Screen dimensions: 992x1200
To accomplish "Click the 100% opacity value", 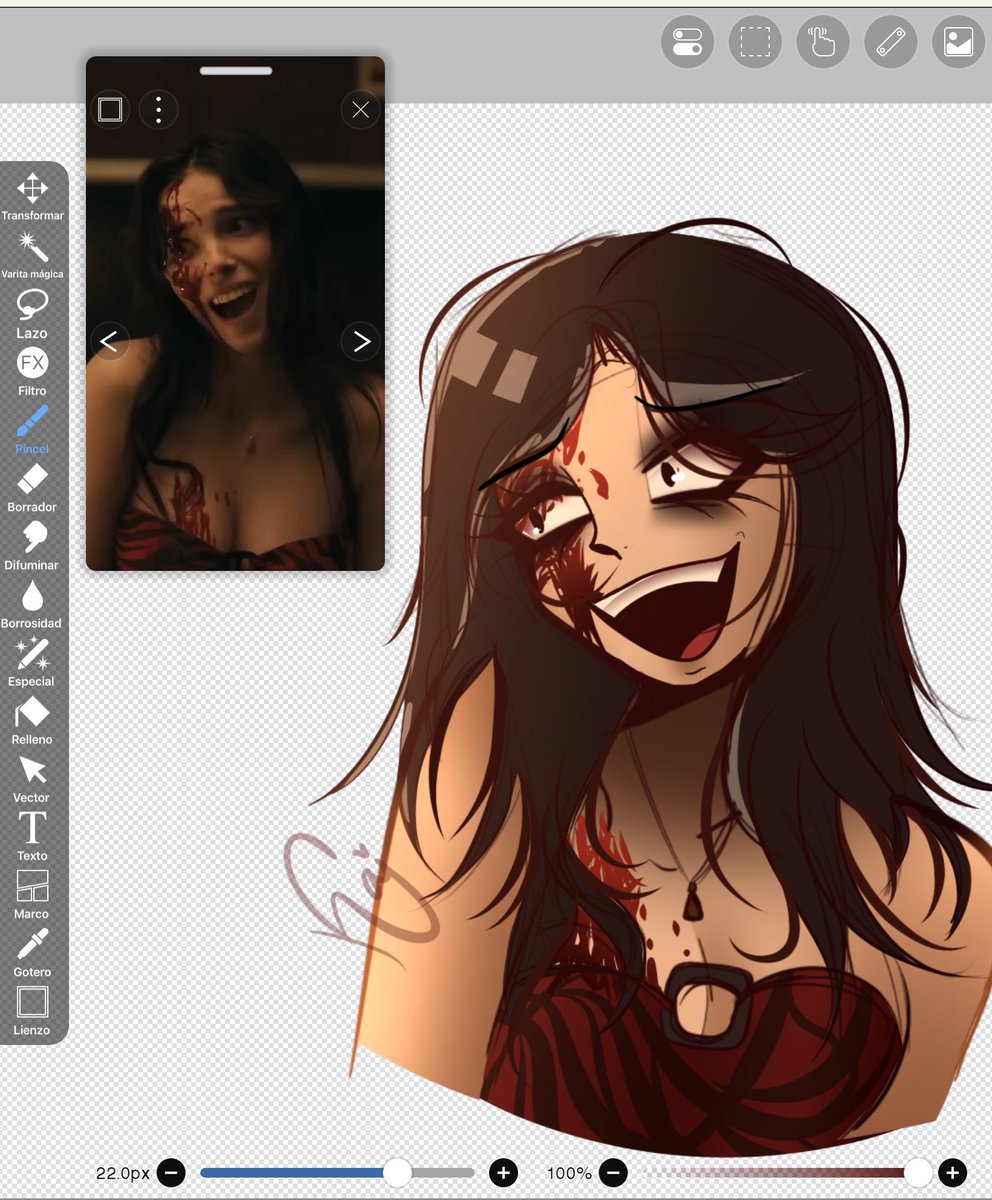I will (x=570, y=1173).
